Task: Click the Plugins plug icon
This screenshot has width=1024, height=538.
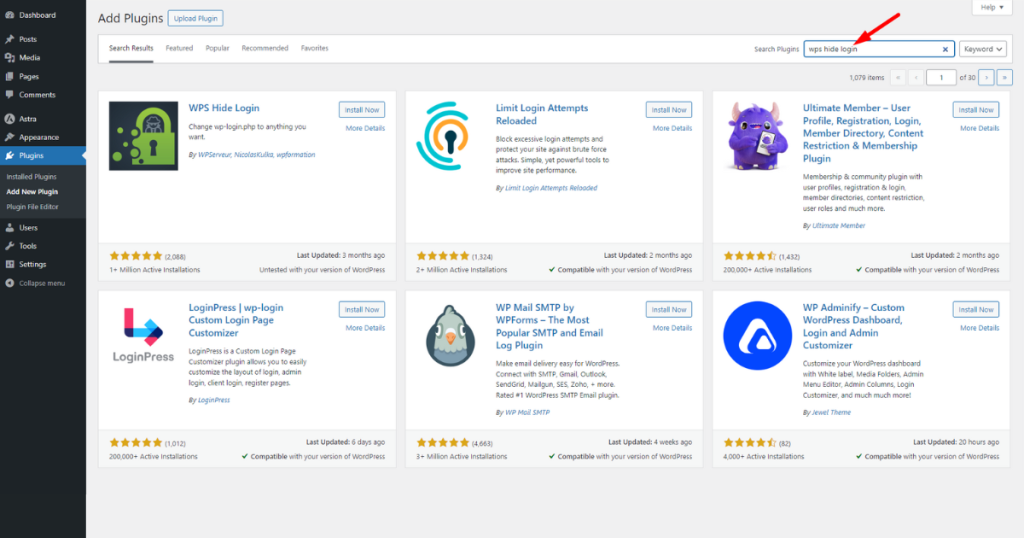Action: tap(9, 155)
